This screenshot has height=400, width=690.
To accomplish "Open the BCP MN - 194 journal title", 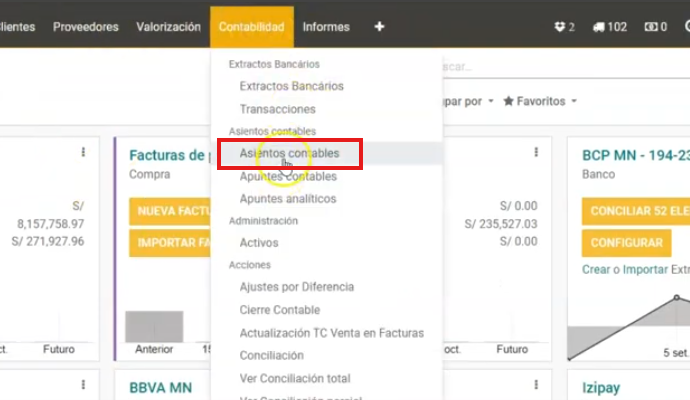I will [636, 155].
